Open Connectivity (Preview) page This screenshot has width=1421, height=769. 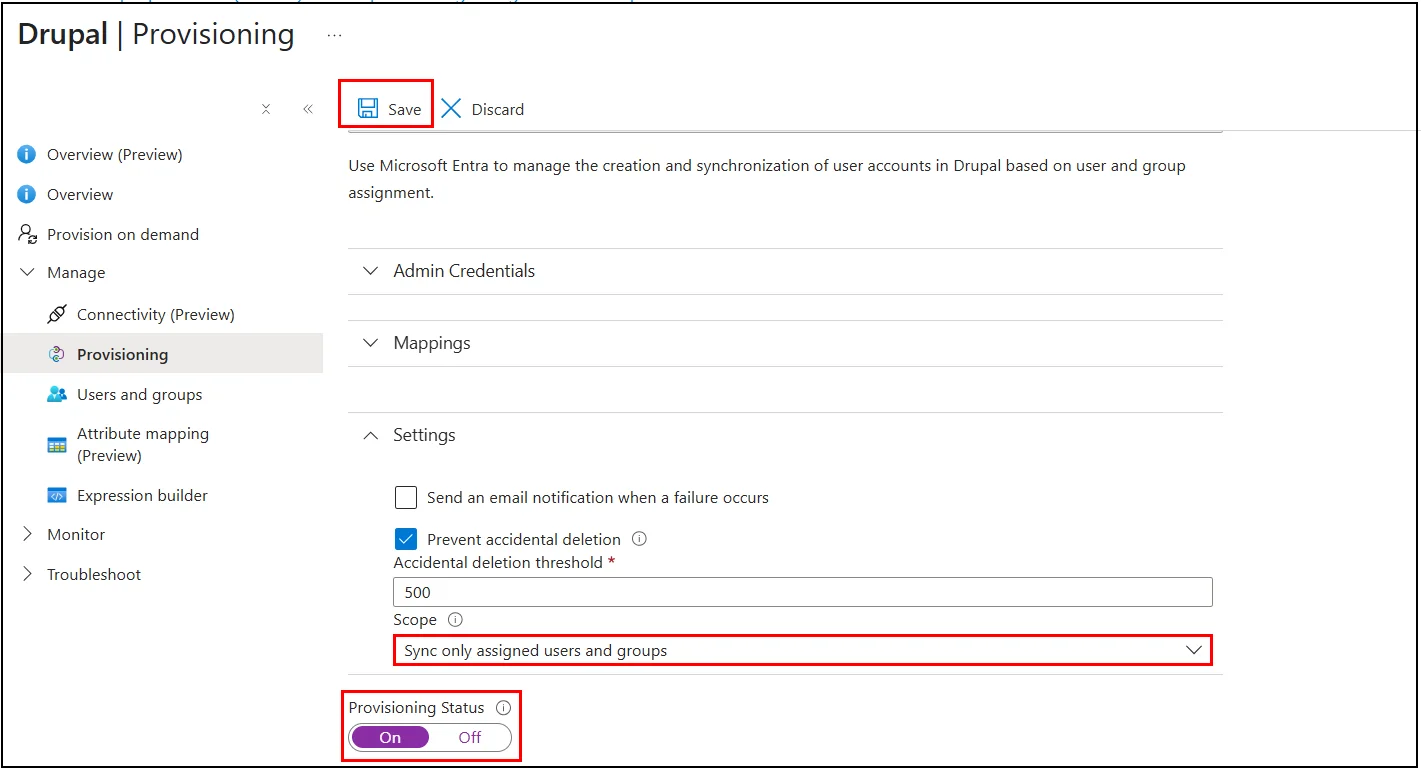[x=156, y=314]
